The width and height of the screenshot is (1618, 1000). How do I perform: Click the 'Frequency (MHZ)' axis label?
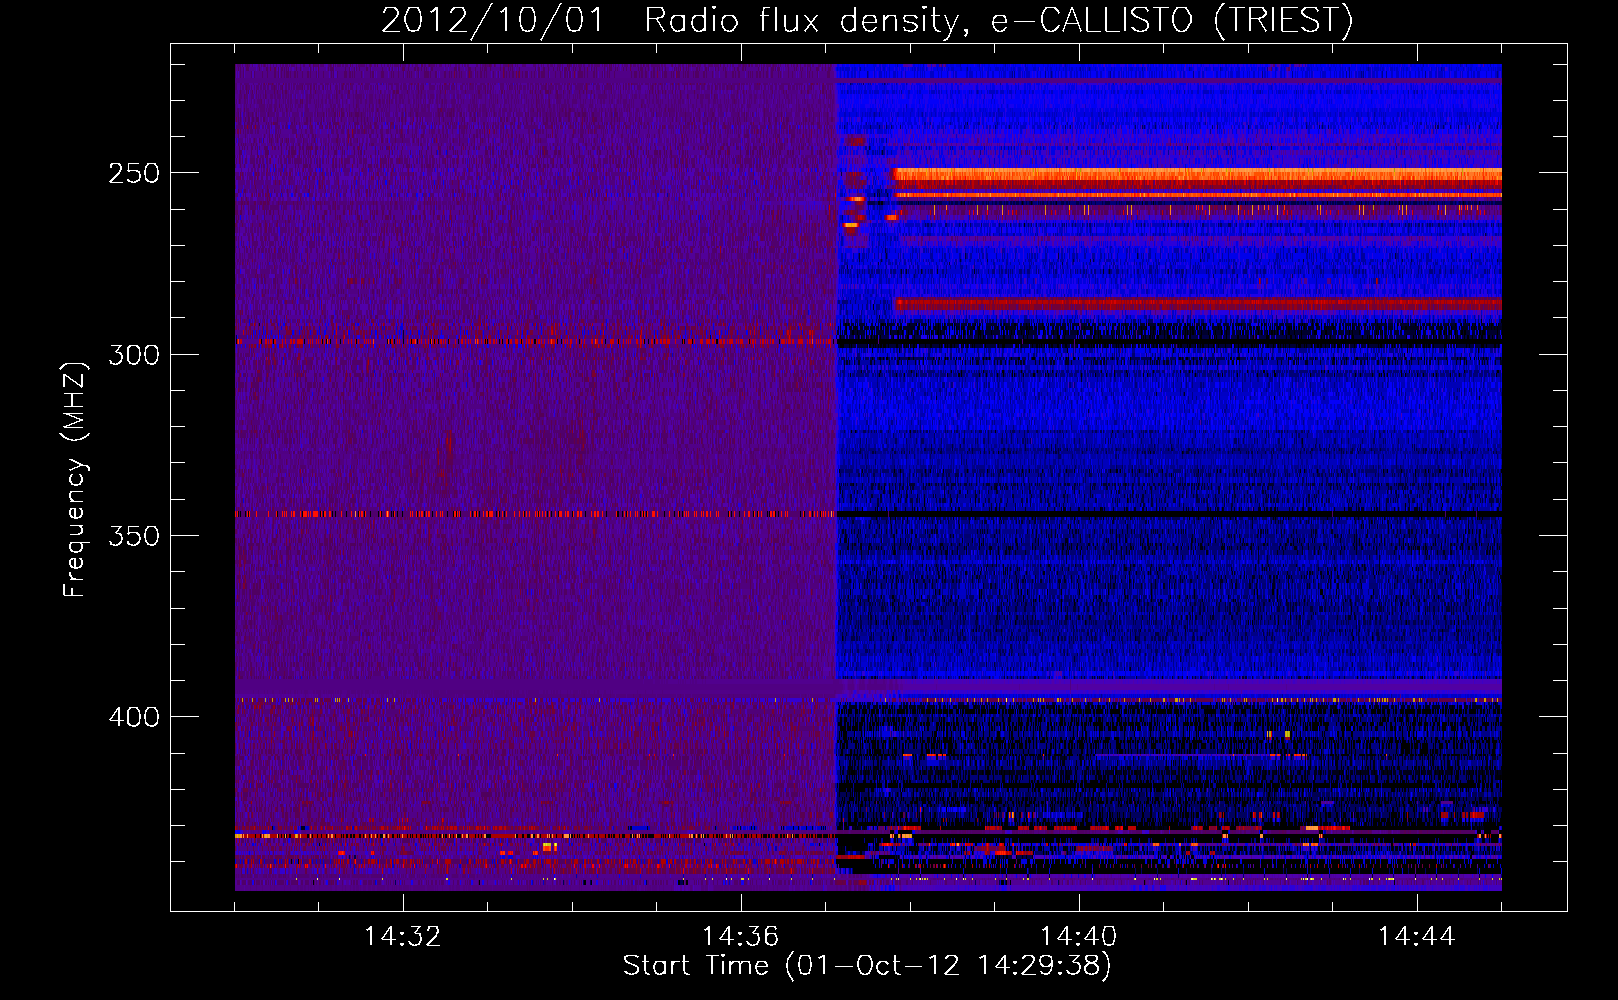point(74,480)
